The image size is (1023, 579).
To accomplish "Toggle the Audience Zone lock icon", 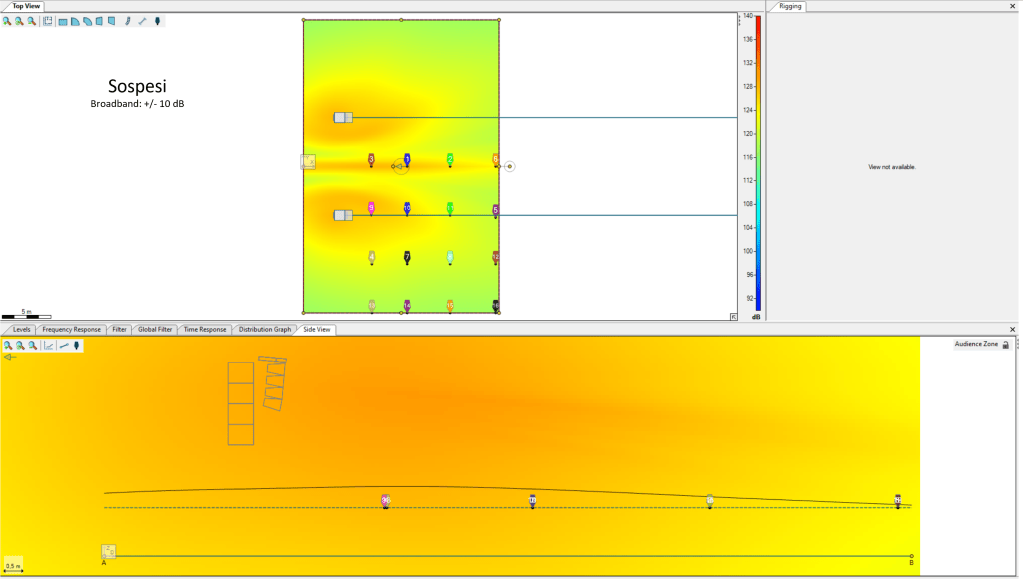I will (x=1005, y=345).
